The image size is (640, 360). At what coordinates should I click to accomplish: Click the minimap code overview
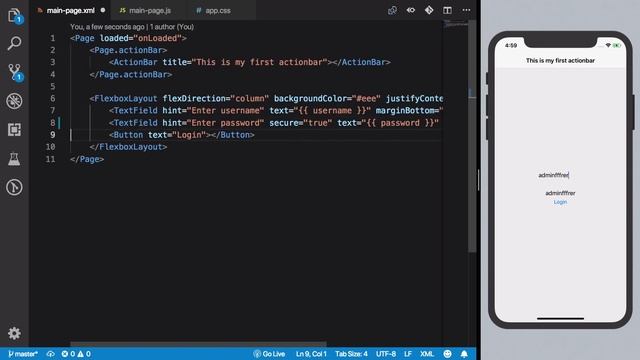(456, 24)
